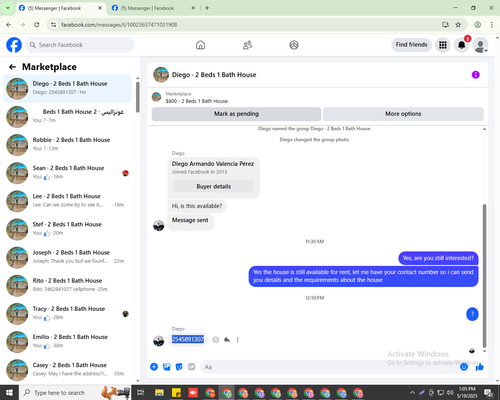The height and width of the screenshot is (400, 500).
Task: Choose a GIF in the composer
Action: (x=191, y=367)
